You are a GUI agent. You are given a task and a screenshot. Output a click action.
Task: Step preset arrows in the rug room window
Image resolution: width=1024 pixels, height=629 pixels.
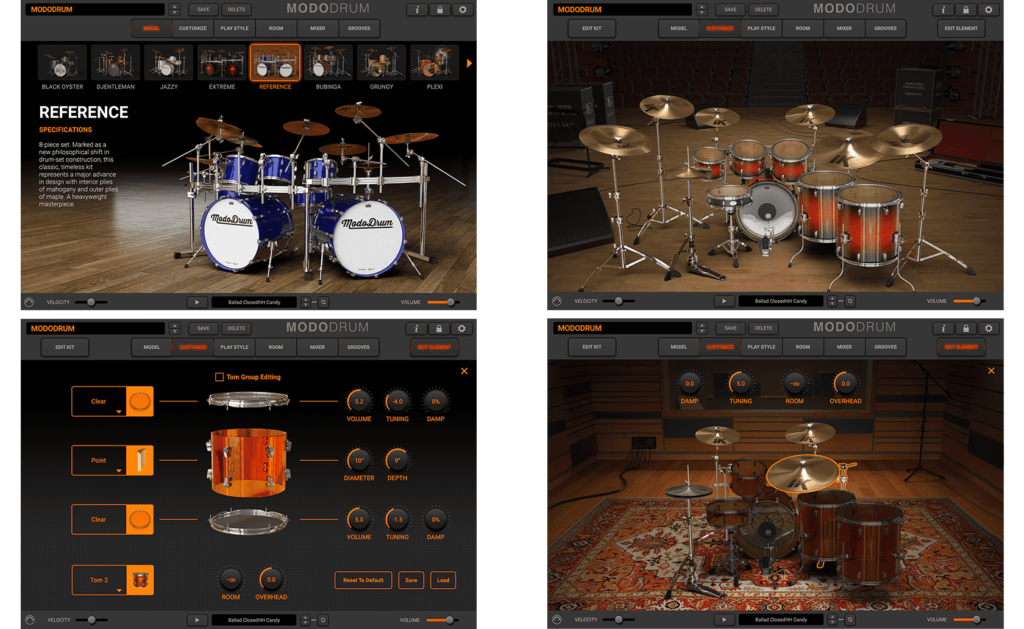point(701,328)
